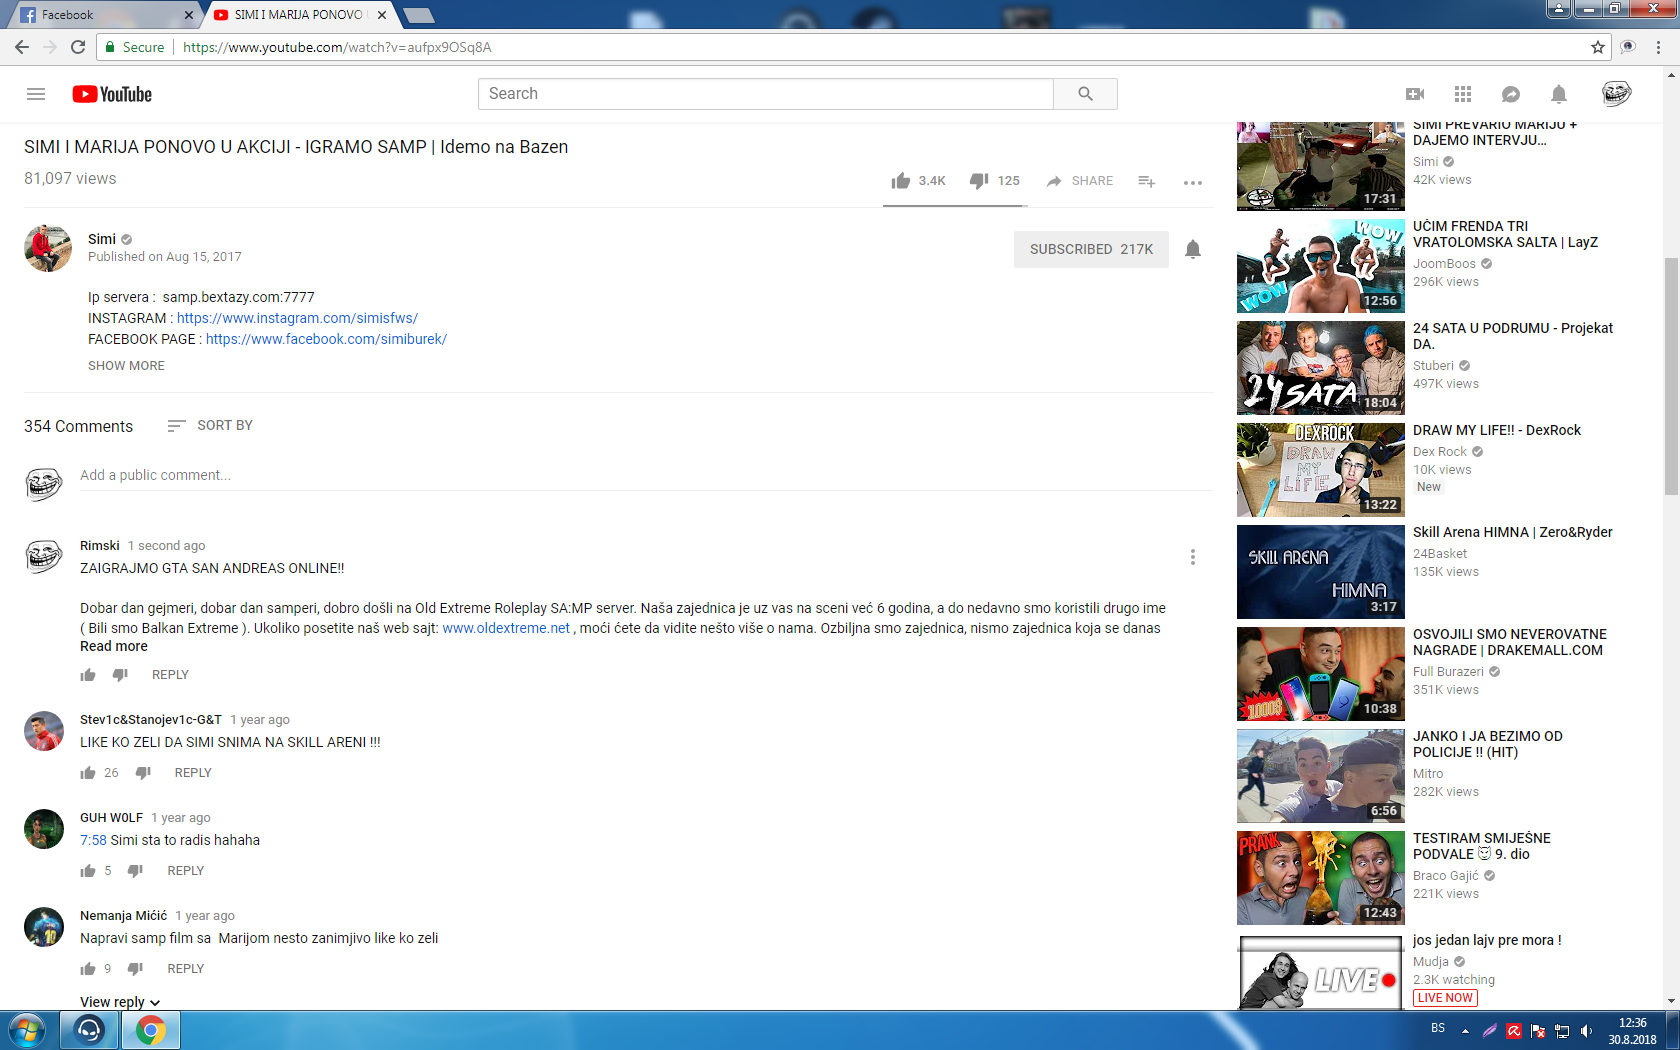
Task: Share the video
Action: (x=1079, y=181)
